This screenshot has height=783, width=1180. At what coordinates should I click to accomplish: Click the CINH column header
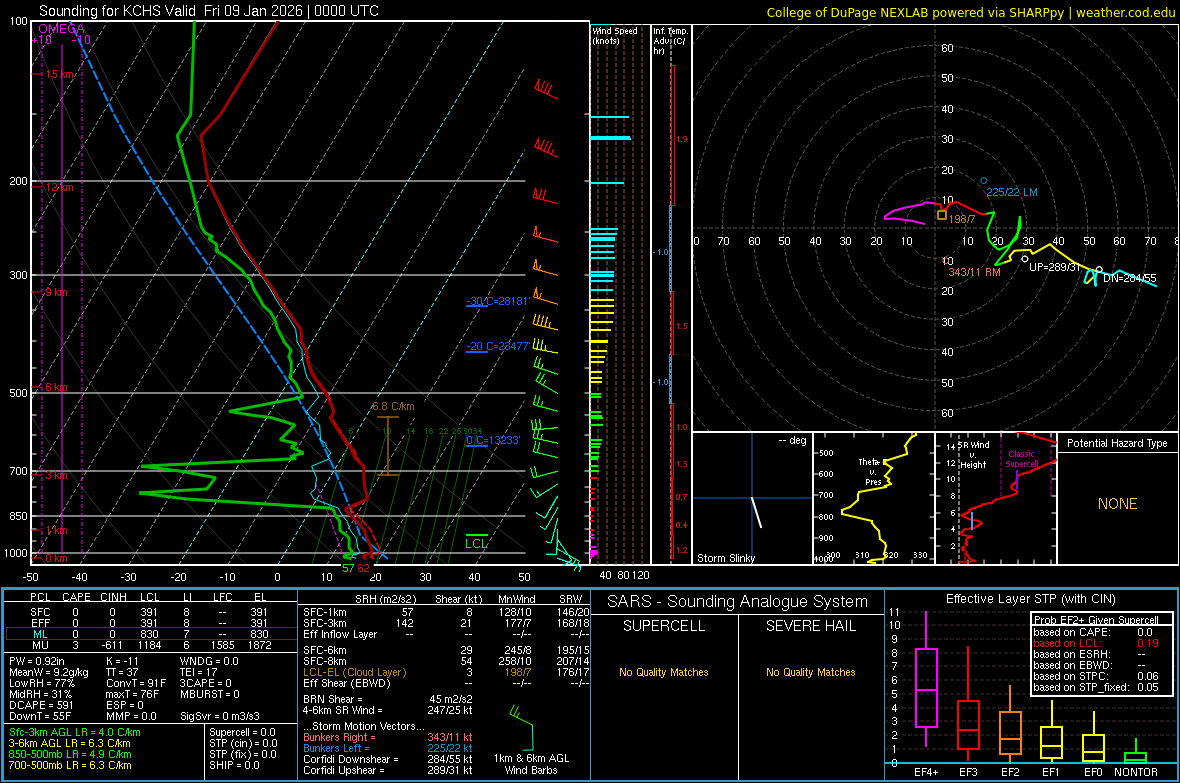(114, 597)
